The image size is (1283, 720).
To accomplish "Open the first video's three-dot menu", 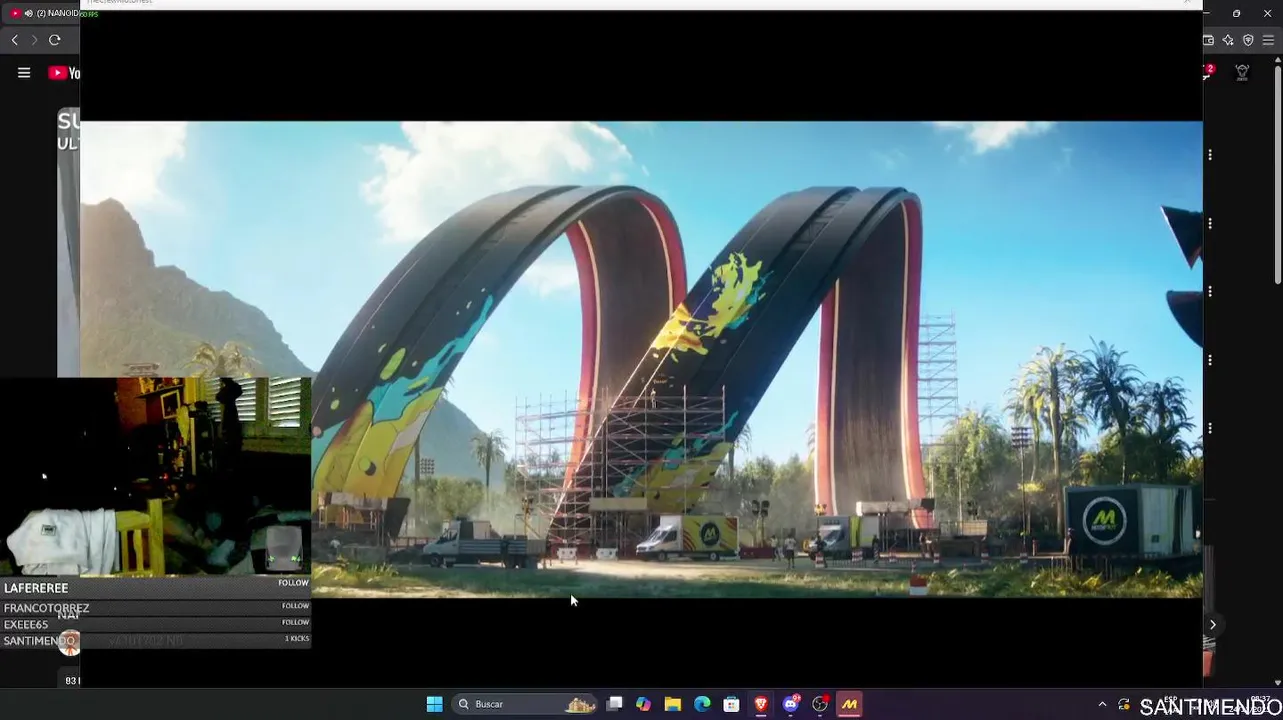I will pyautogui.click(x=1210, y=155).
